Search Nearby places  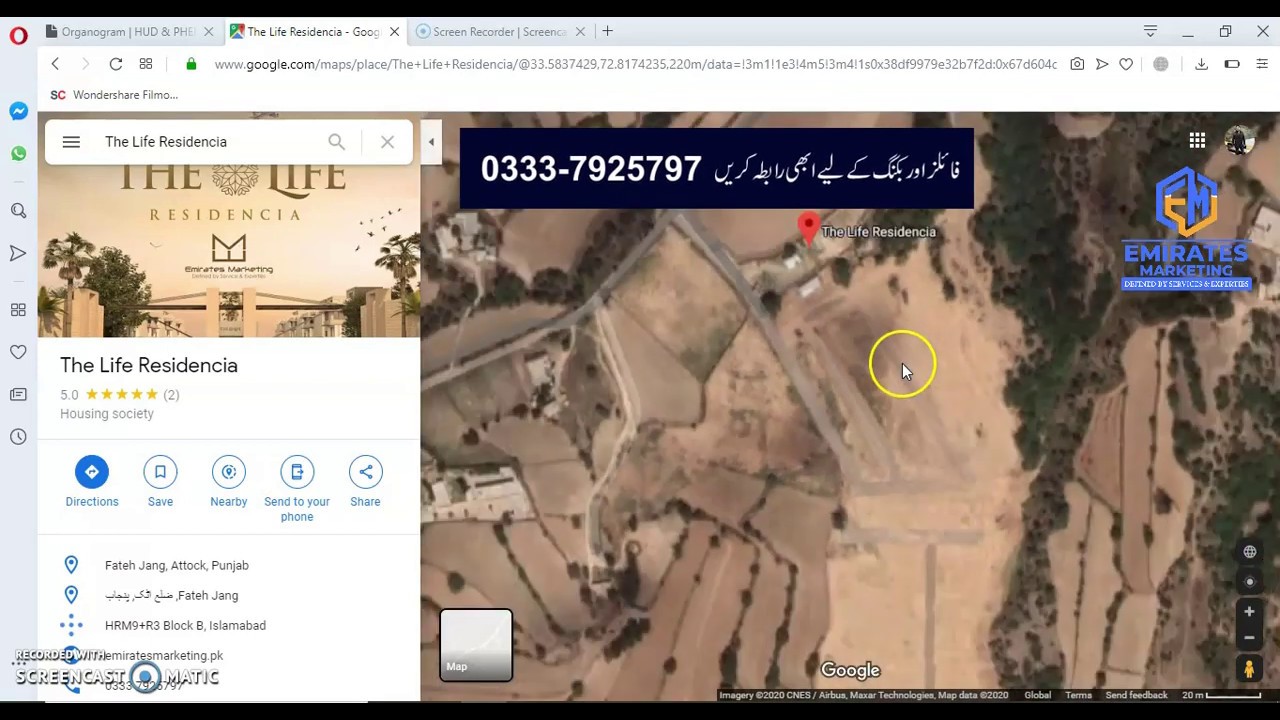coord(229,481)
